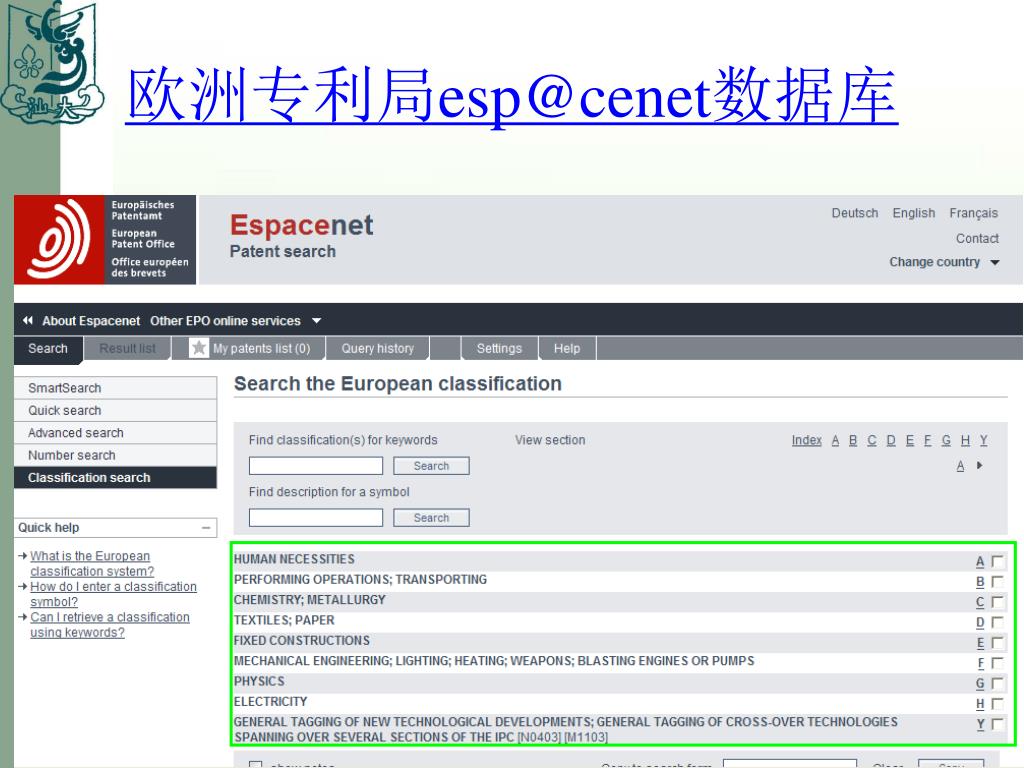
Task: Switch language to Français
Action: (x=973, y=213)
